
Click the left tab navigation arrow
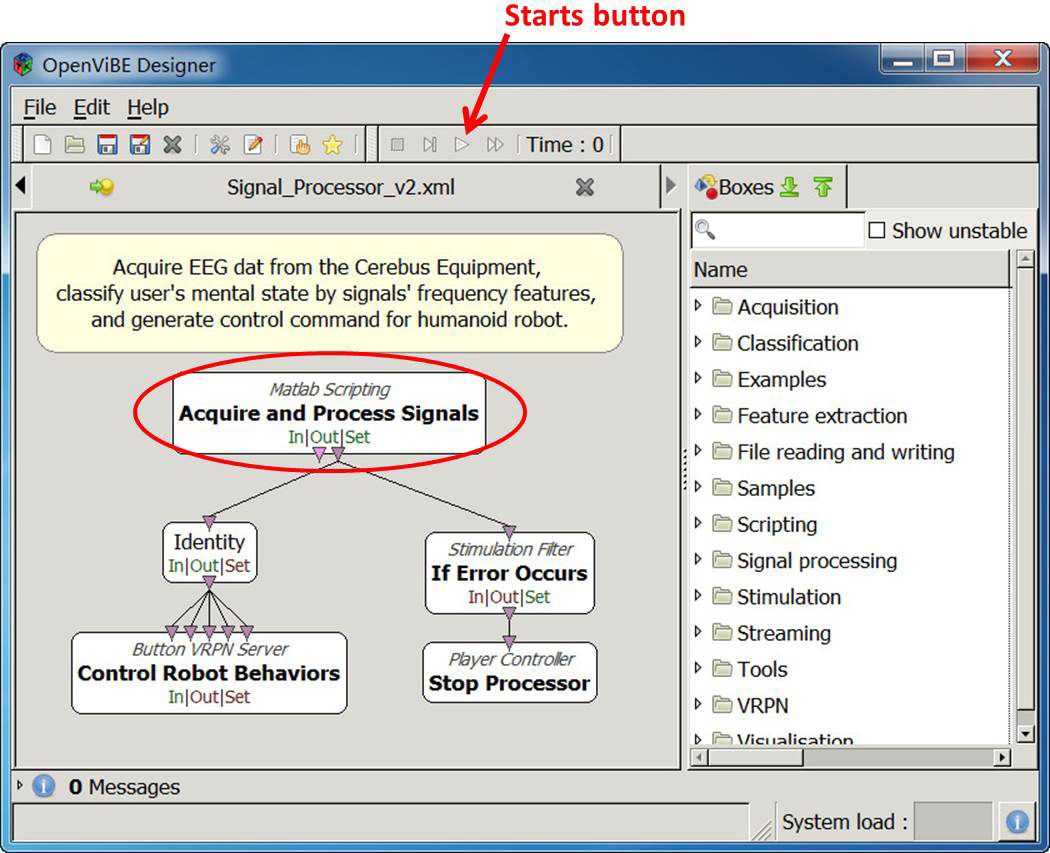coord(21,185)
